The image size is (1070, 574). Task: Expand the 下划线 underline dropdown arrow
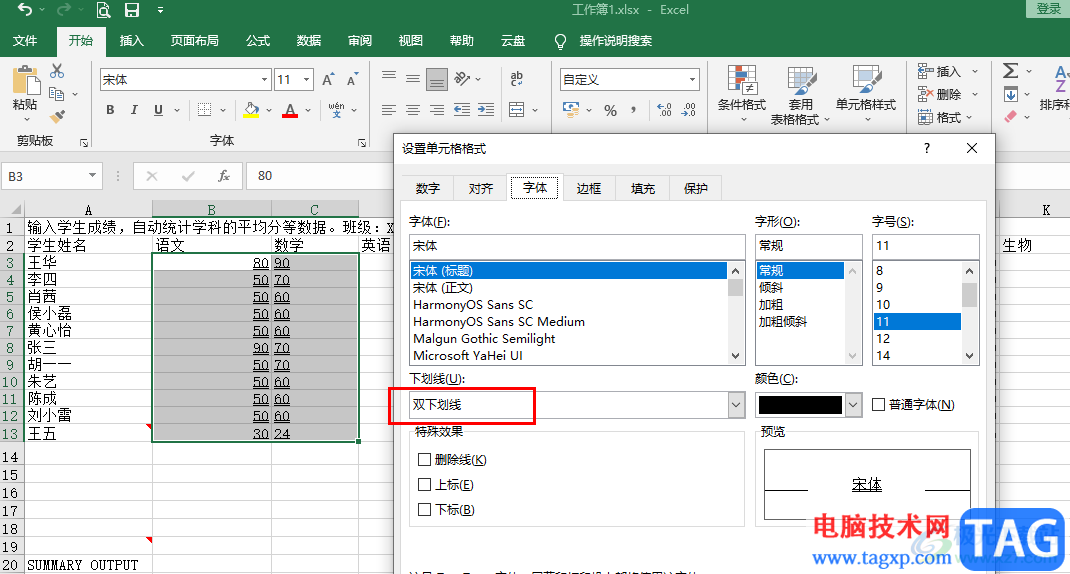point(736,405)
